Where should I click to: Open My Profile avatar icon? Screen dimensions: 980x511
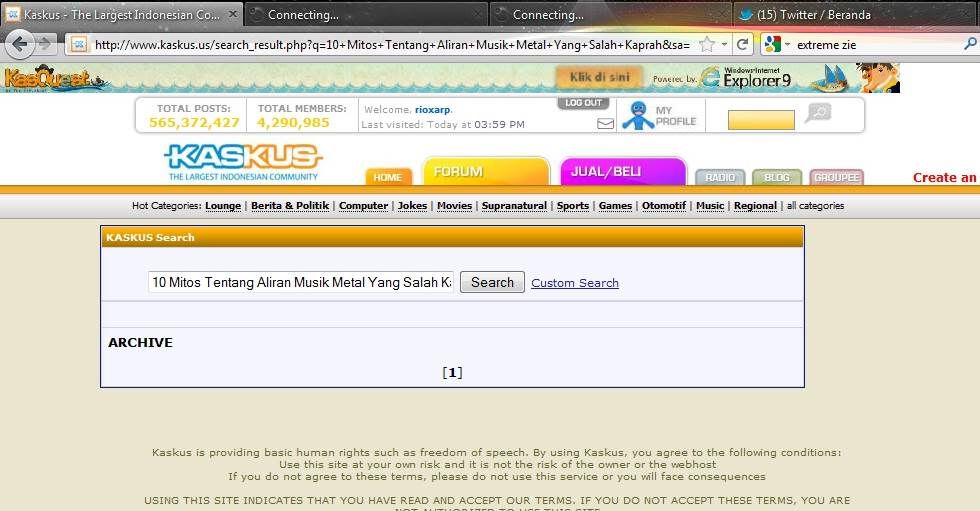coord(638,116)
